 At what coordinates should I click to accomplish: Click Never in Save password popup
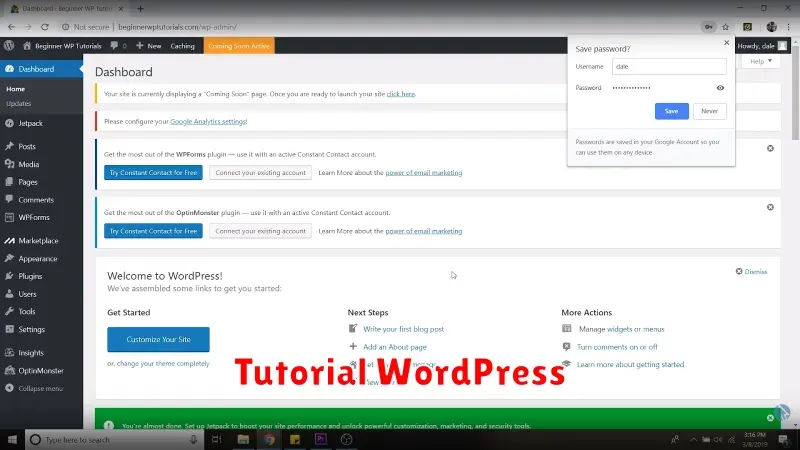click(709, 111)
